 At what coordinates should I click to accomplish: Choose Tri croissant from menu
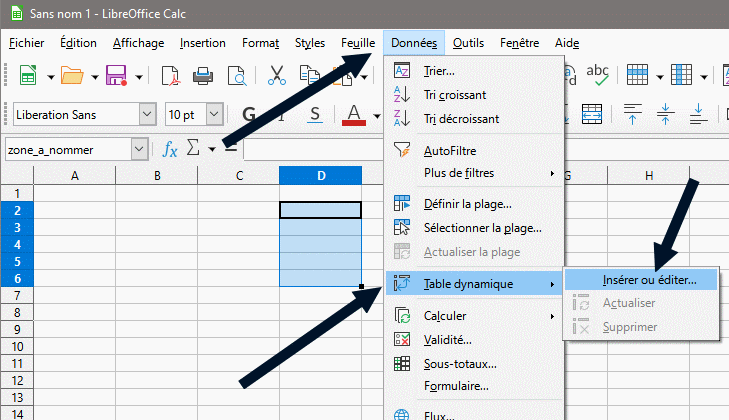click(x=455, y=94)
